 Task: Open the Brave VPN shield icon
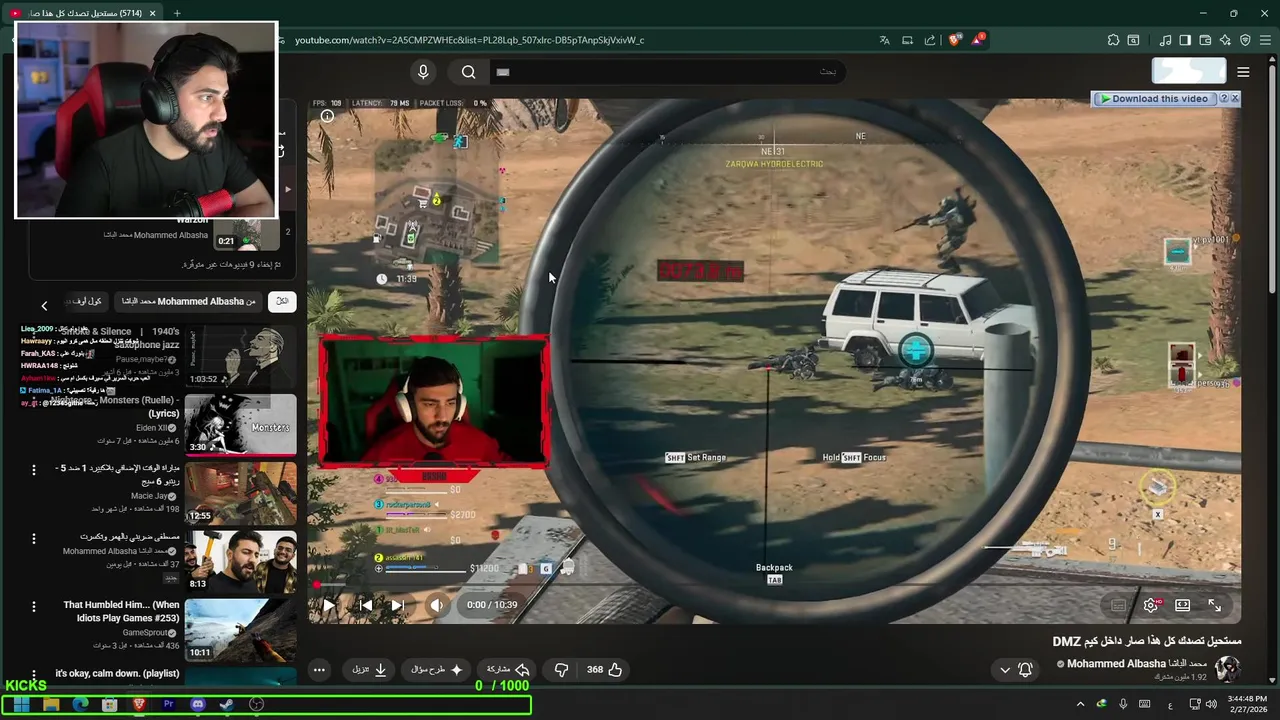pyautogui.click(x=1245, y=40)
